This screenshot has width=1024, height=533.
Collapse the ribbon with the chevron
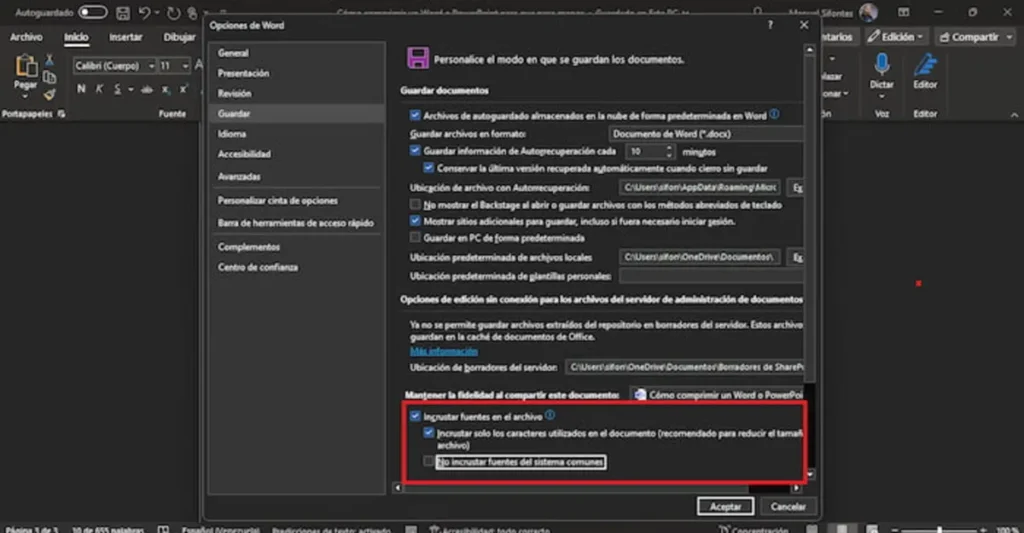pos(1014,115)
